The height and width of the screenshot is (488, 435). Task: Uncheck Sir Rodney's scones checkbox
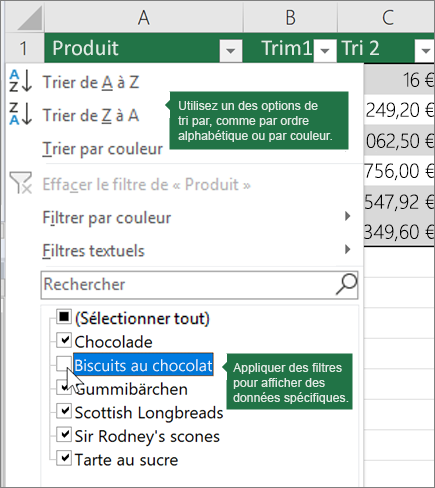(x=64, y=434)
